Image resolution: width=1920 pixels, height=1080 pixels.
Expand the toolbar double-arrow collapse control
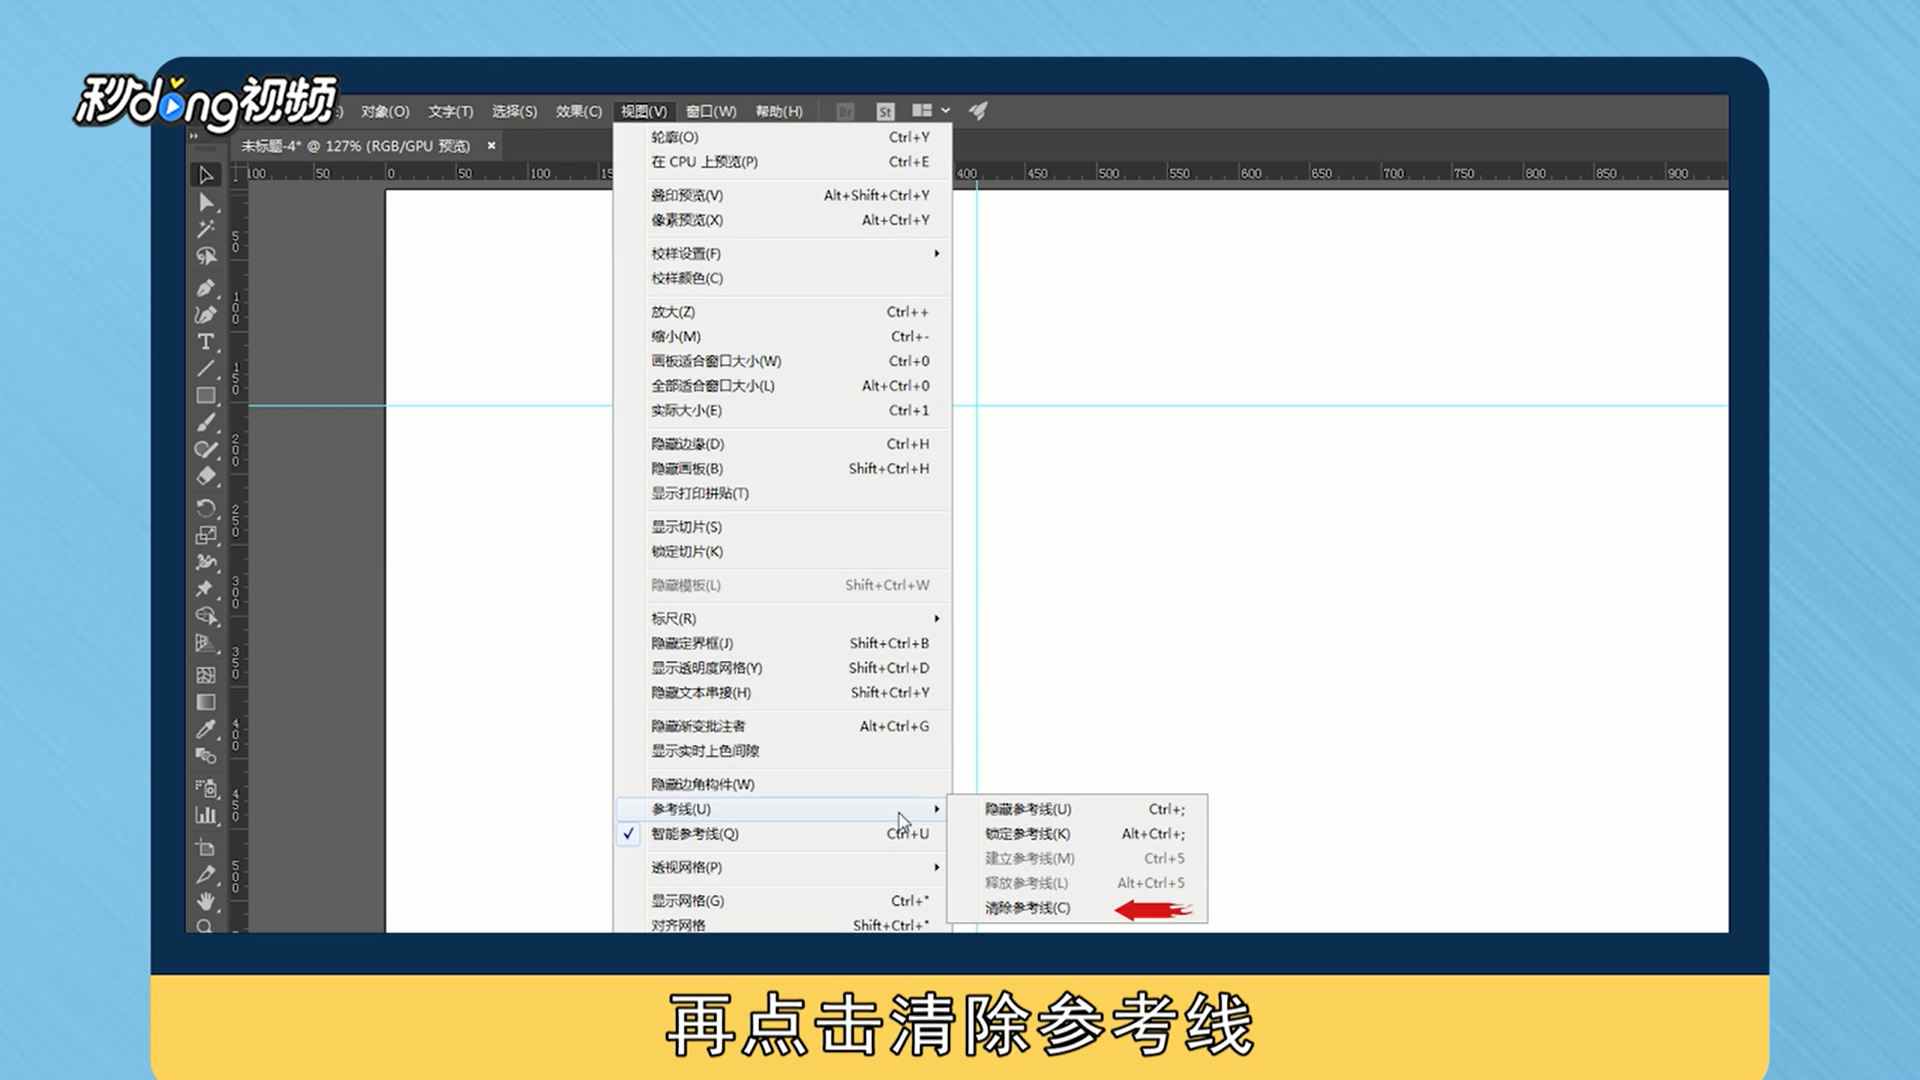pos(194,135)
